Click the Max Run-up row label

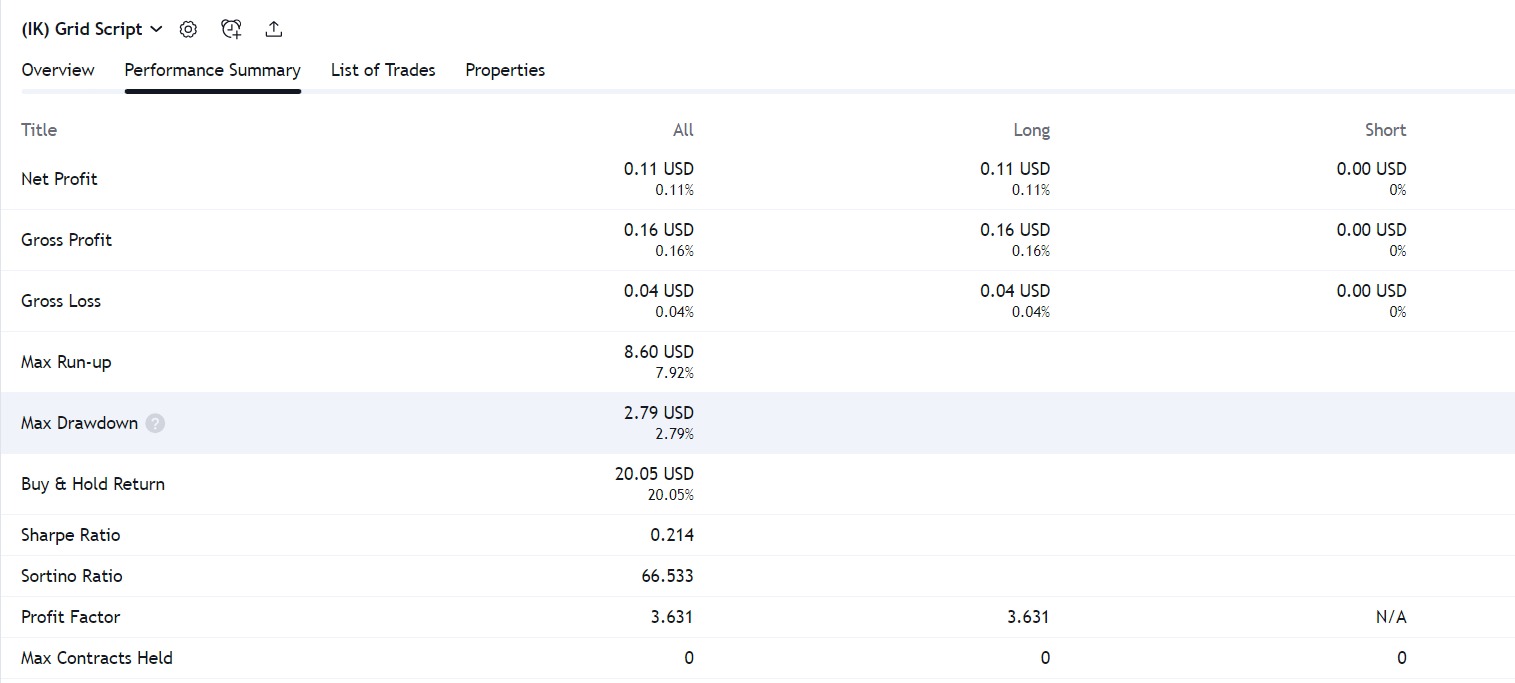(x=66, y=362)
